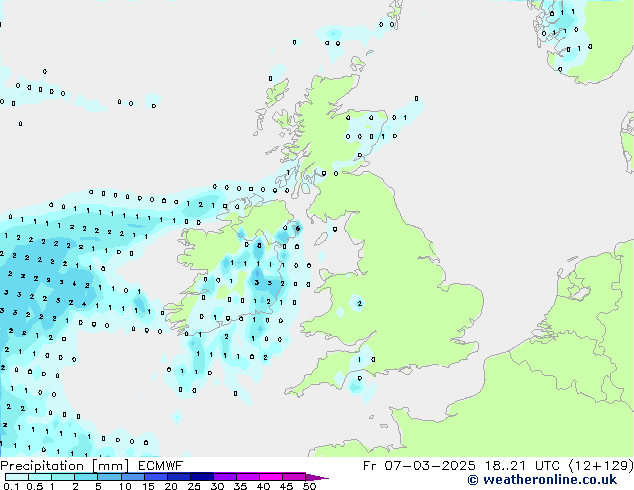The image size is (634, 490).
Task: Click the weatheronline.co.uk copyright text
Action: [542, 480]
